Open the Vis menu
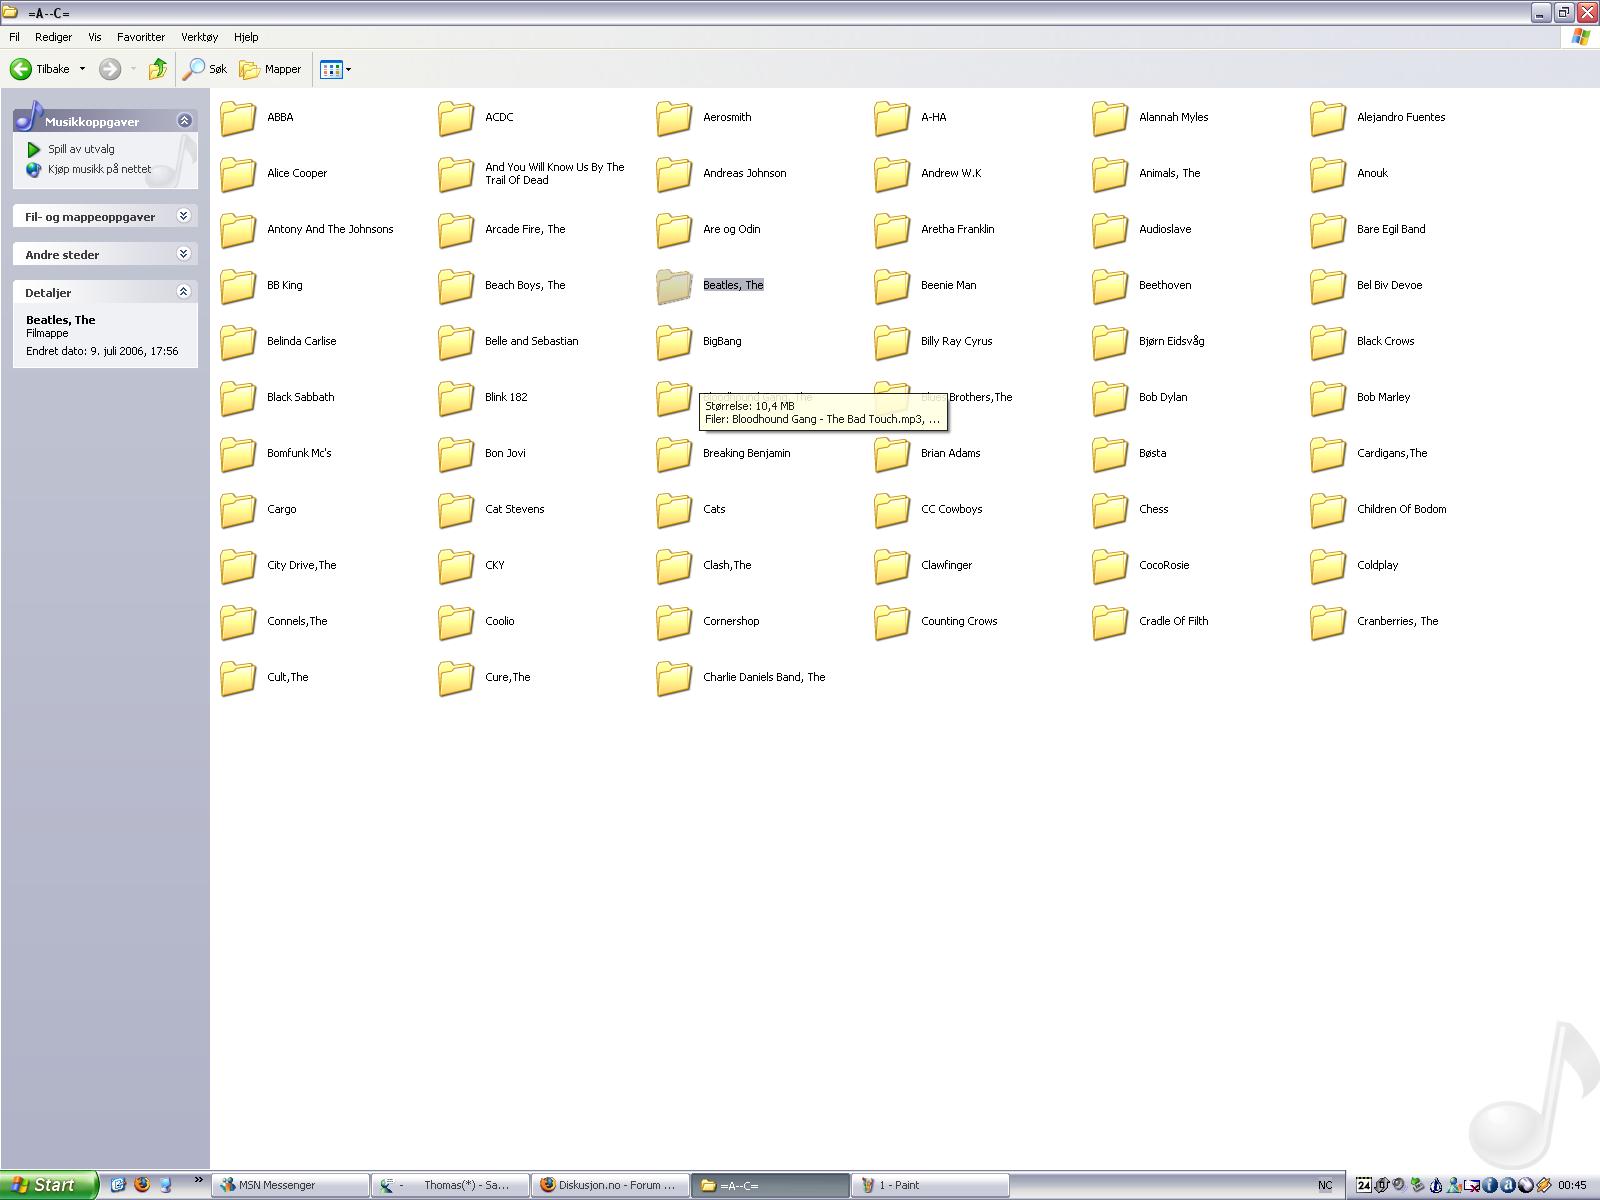Screen dimensions: 1600x1200 [x=94, y=37]
